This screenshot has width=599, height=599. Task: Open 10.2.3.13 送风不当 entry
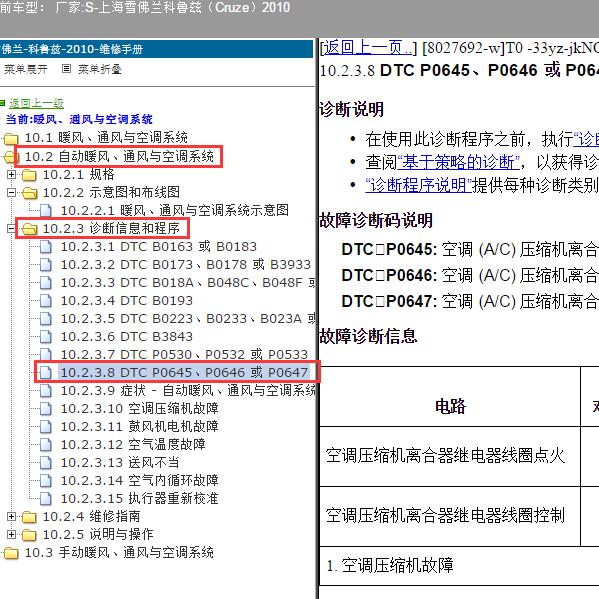click(x=120, y=463)
